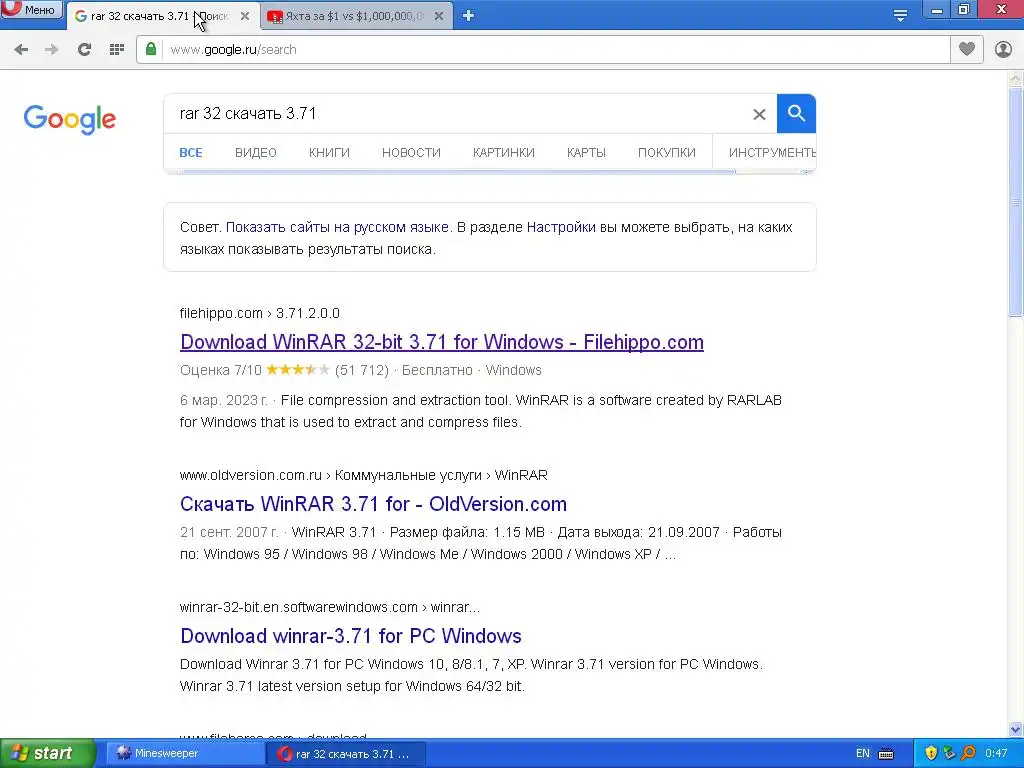1024x768 pixels.
Task: Click 'Показать сайты на русском языке' link
Action: point(337,227)
